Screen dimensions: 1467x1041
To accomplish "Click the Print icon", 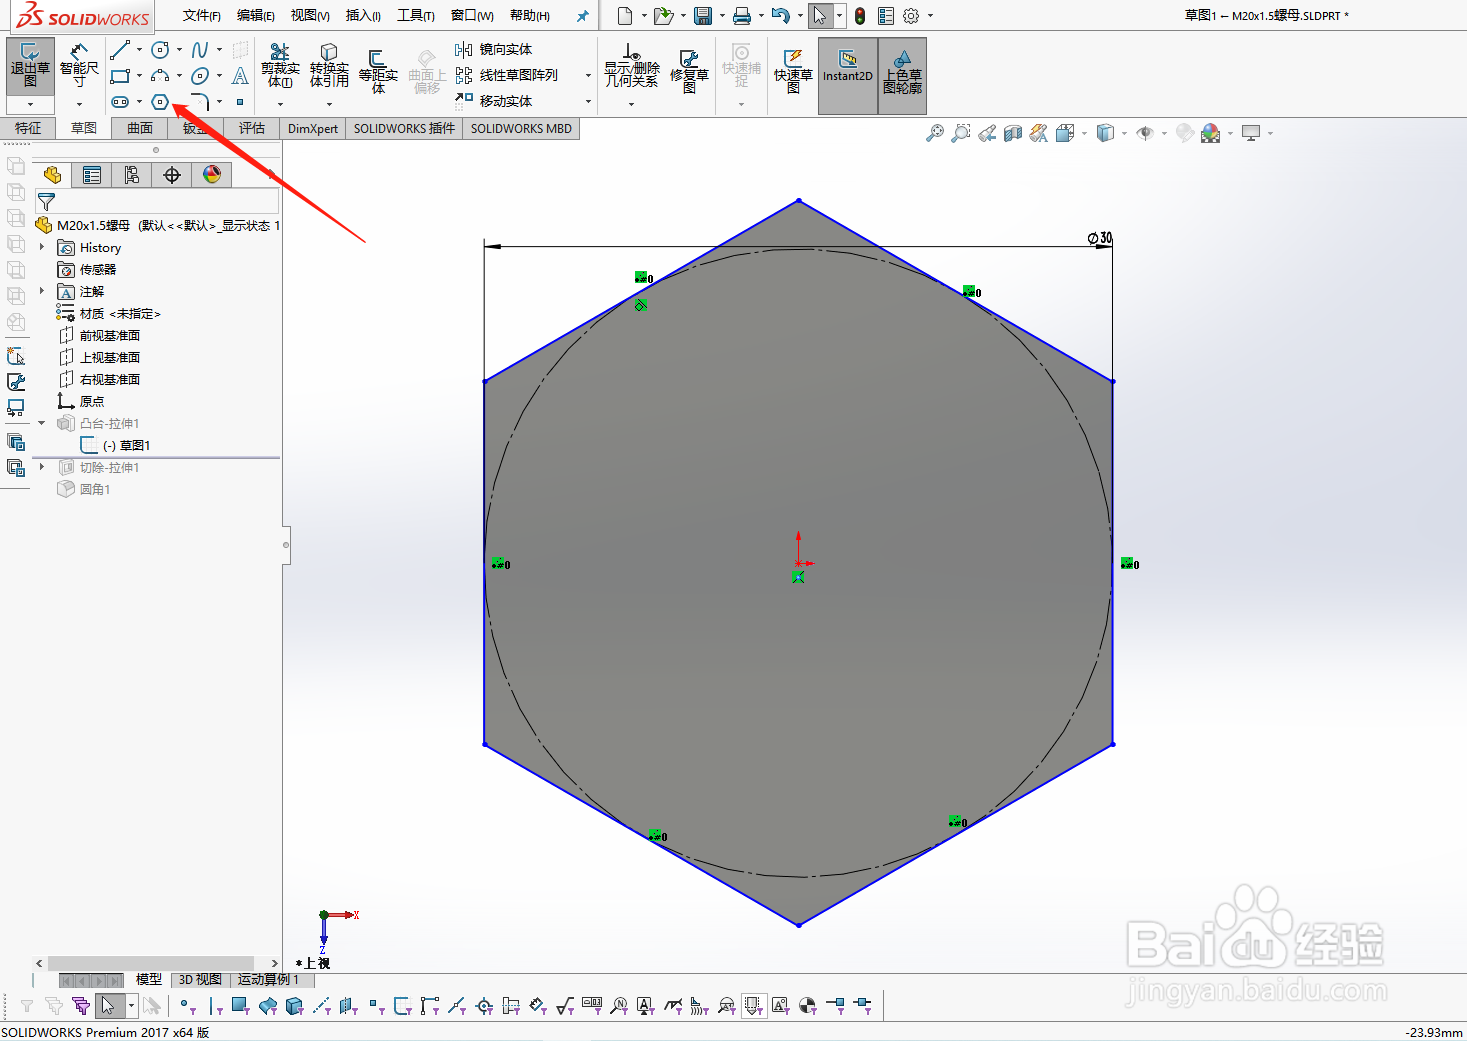I will coord(742,16).
